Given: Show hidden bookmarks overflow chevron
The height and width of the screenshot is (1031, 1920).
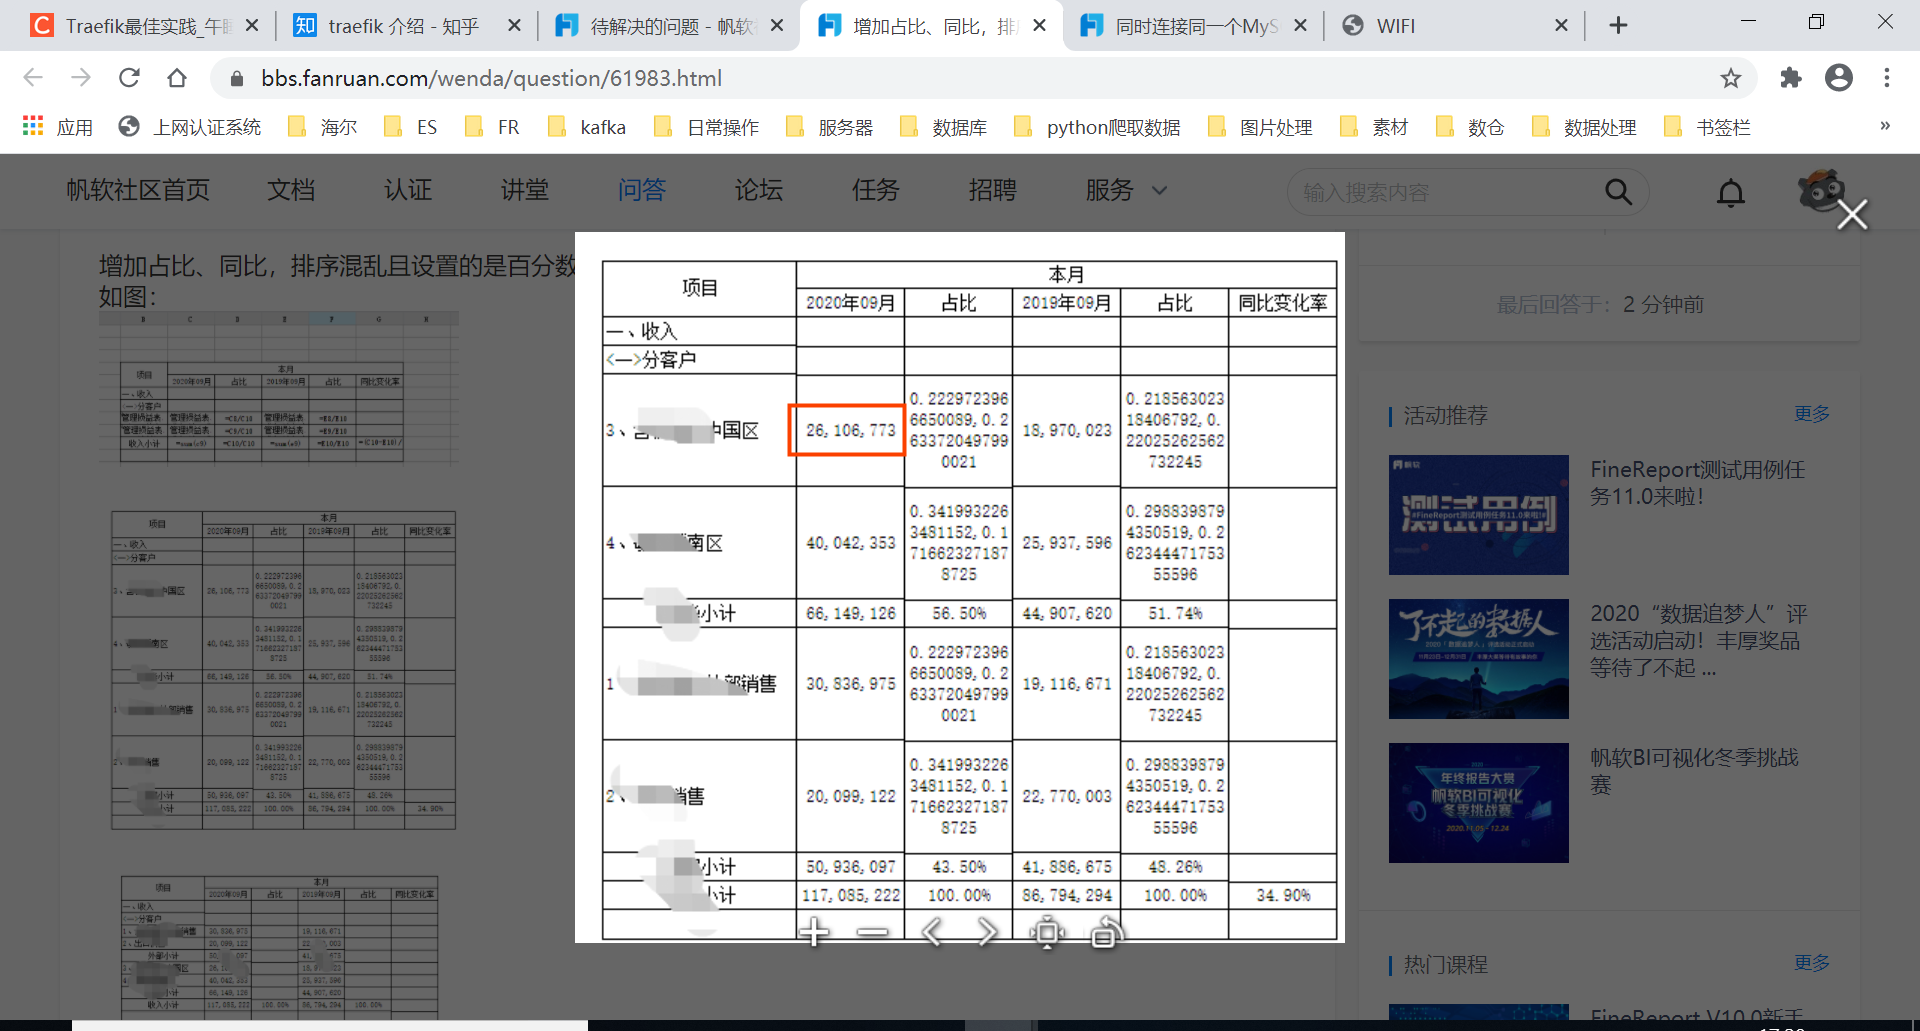Looking at the screenshot, I should tap(1885, 126).
